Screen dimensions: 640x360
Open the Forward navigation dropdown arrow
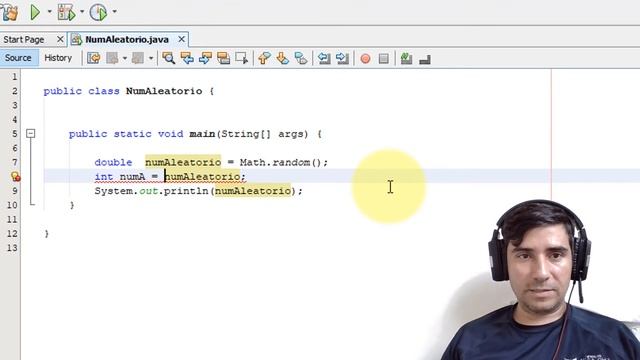[x=151, y=58]
